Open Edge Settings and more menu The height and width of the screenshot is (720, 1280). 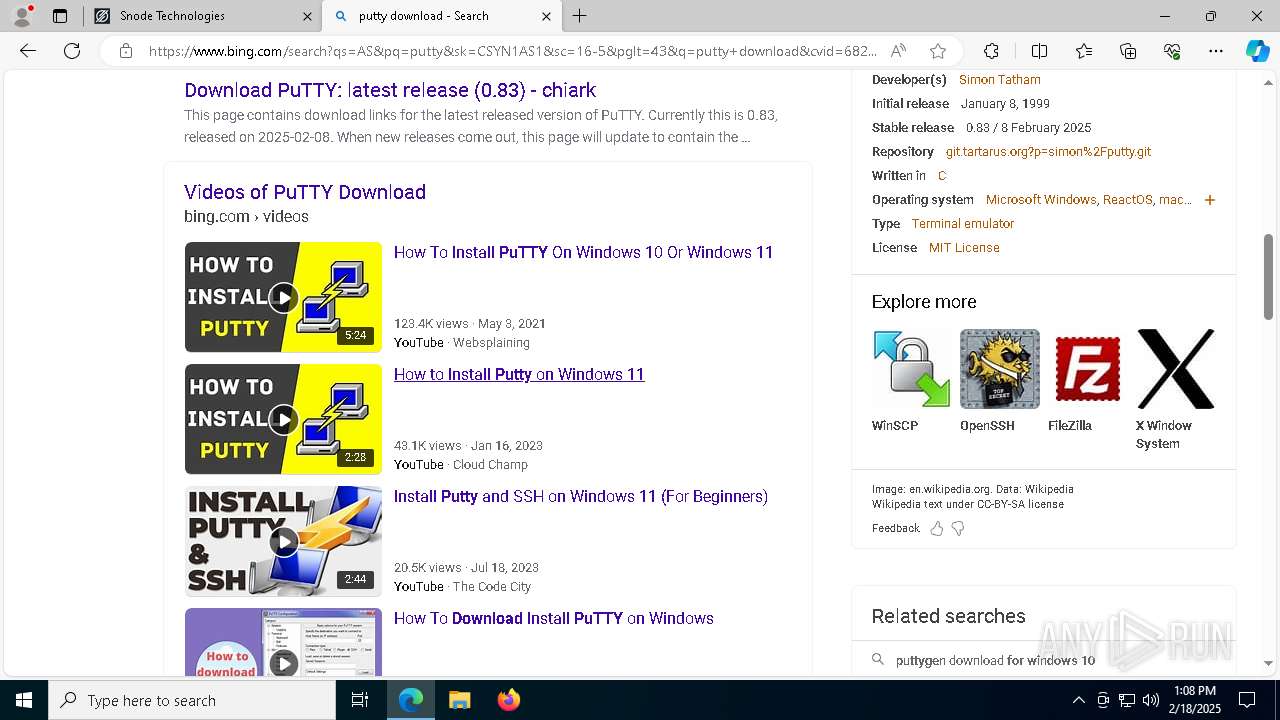pos(1216,51)
